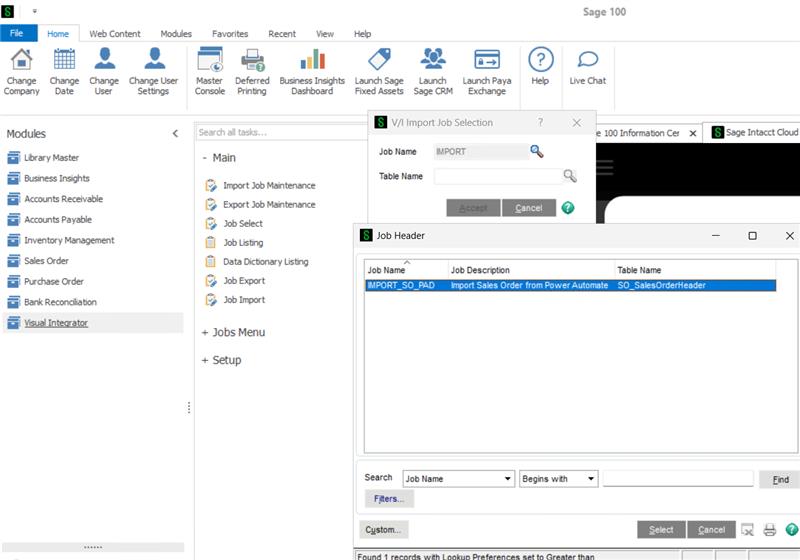This screenshot has width=800, height=560.
Task: Open Deferred Printing
Action: point(252,71)
